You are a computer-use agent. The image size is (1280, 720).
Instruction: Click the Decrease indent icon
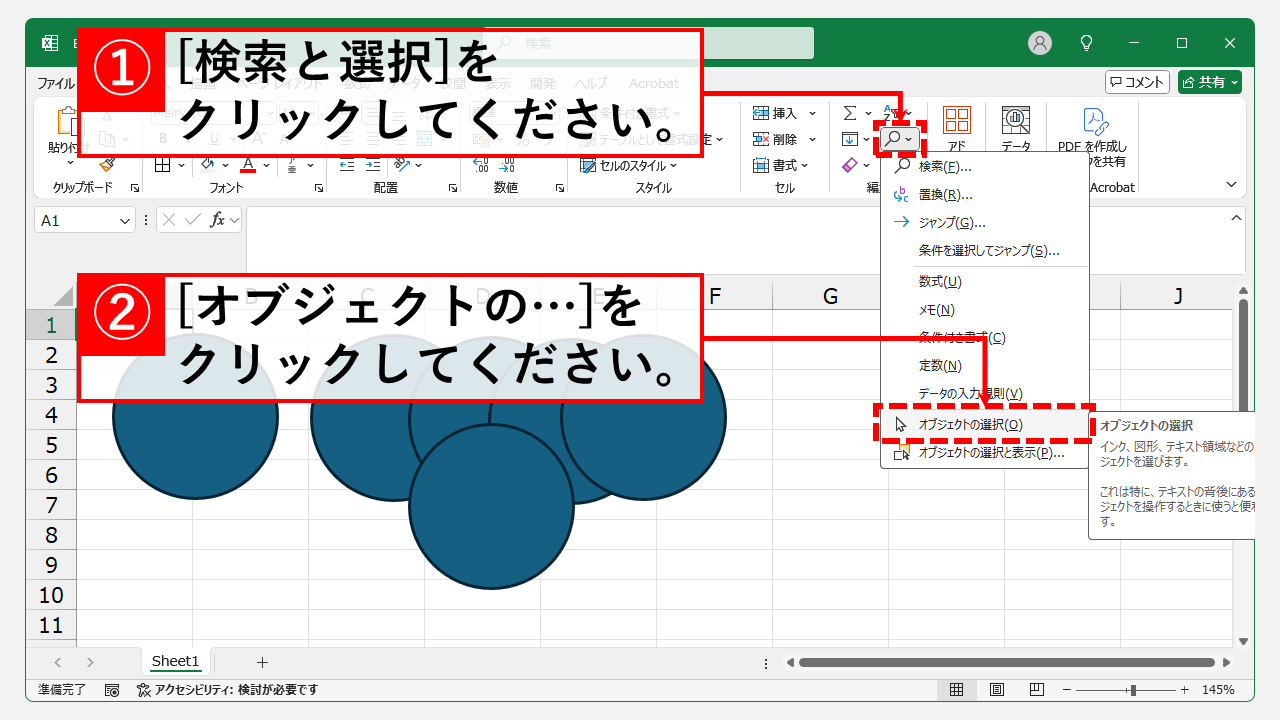346,165
